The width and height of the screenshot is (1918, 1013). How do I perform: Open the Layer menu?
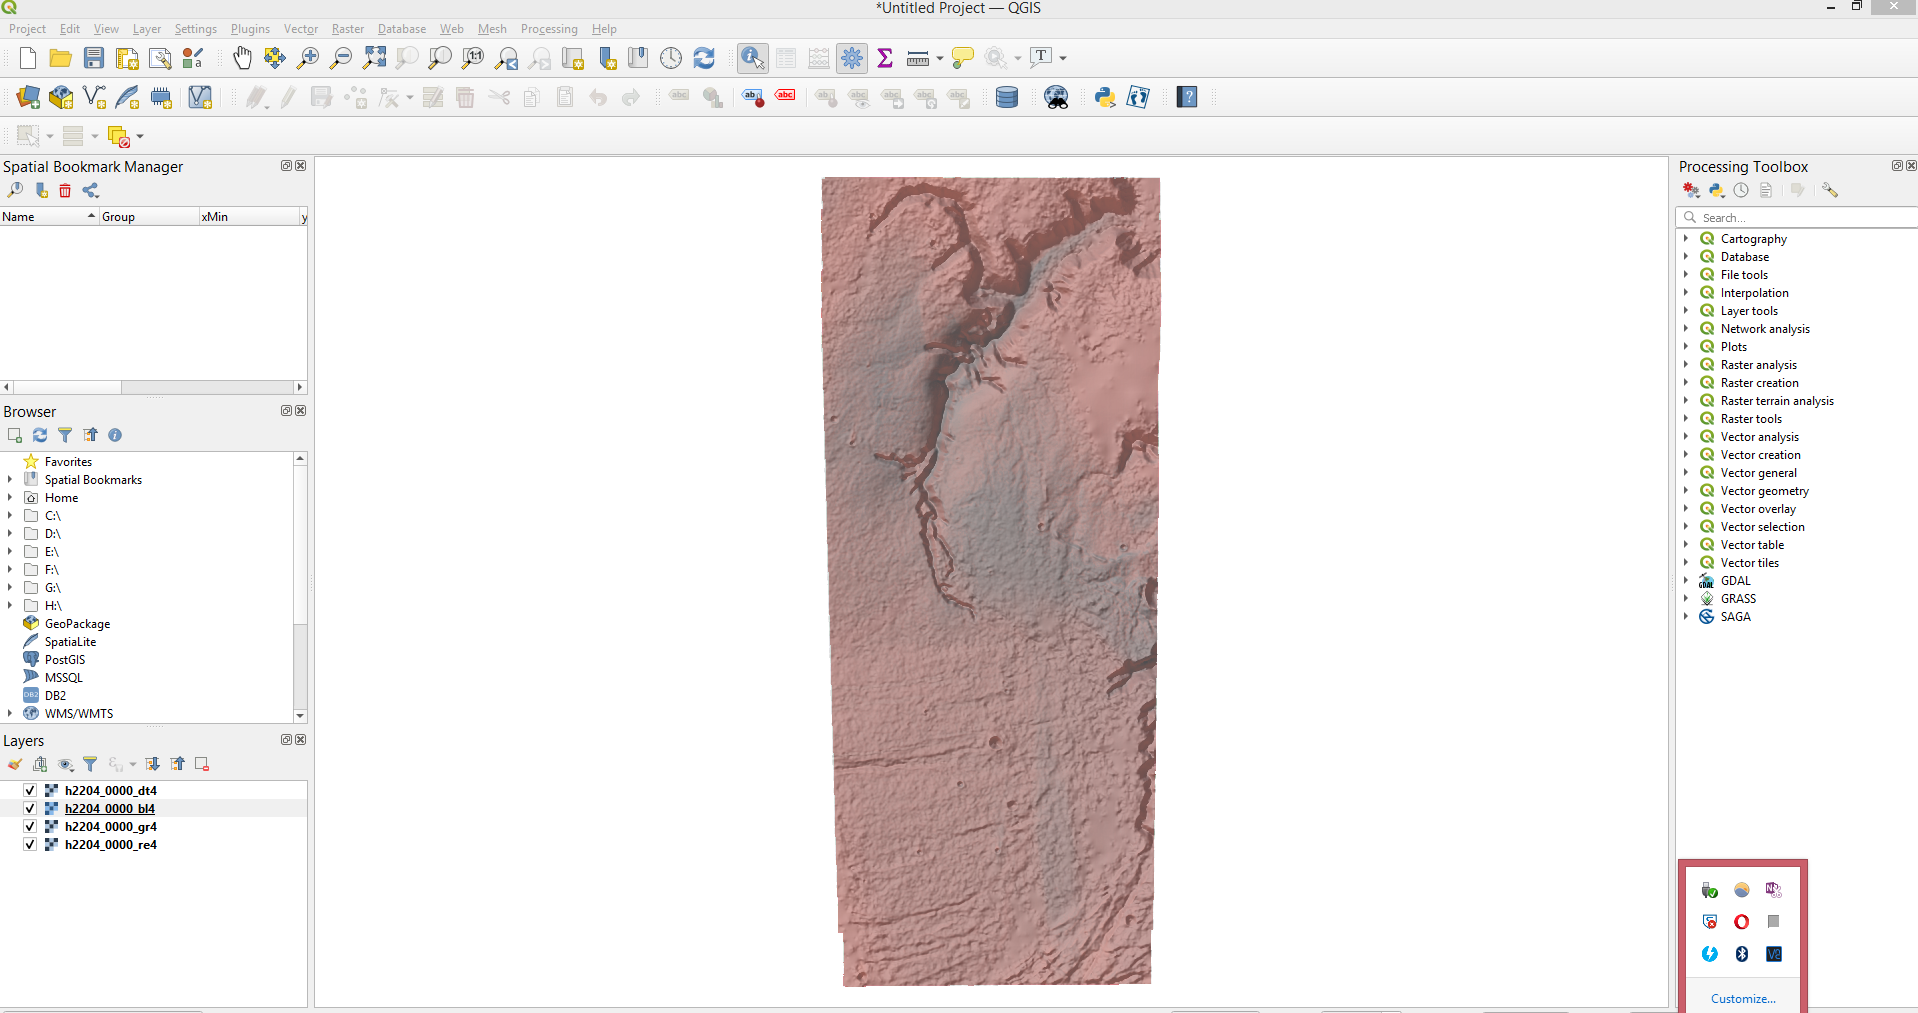(x=147, y=29)
